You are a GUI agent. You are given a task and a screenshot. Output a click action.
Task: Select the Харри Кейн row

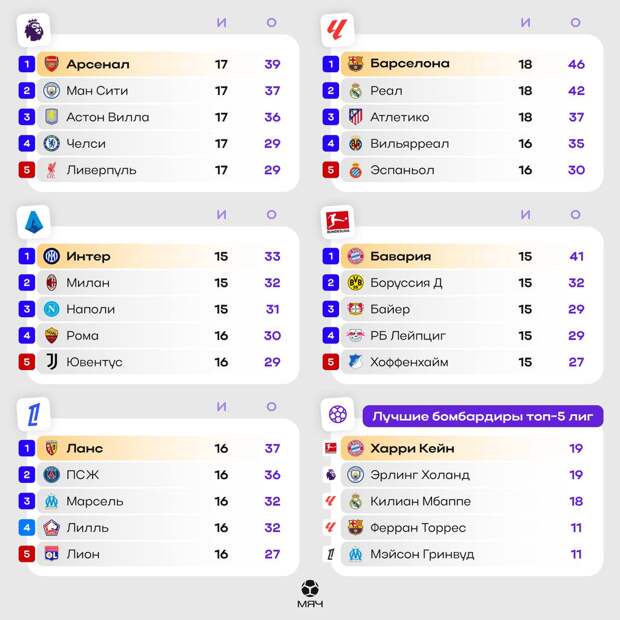click(470, 448)
